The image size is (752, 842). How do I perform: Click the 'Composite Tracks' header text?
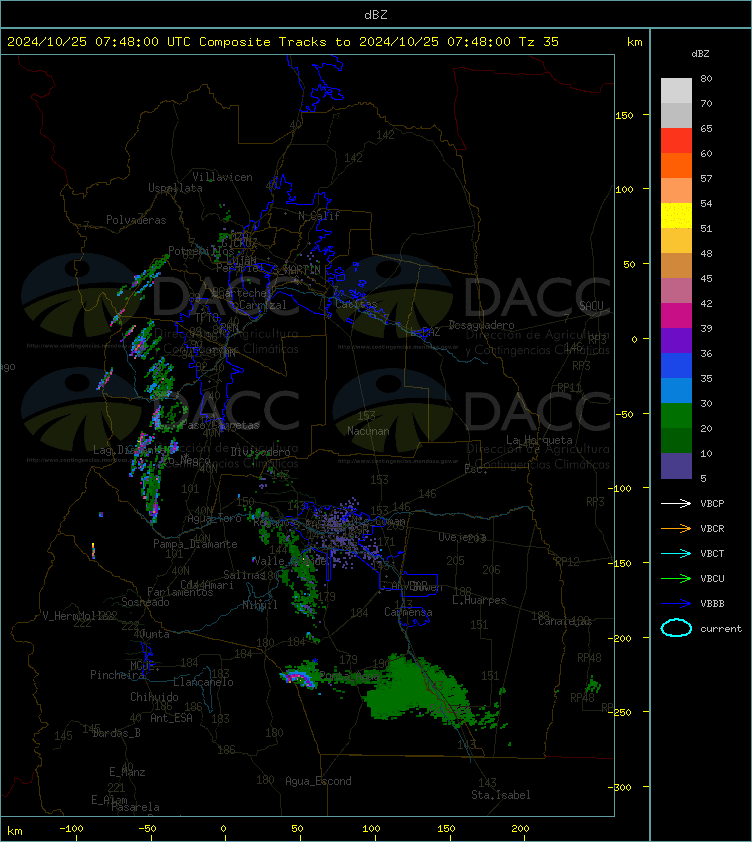[263, 42]
